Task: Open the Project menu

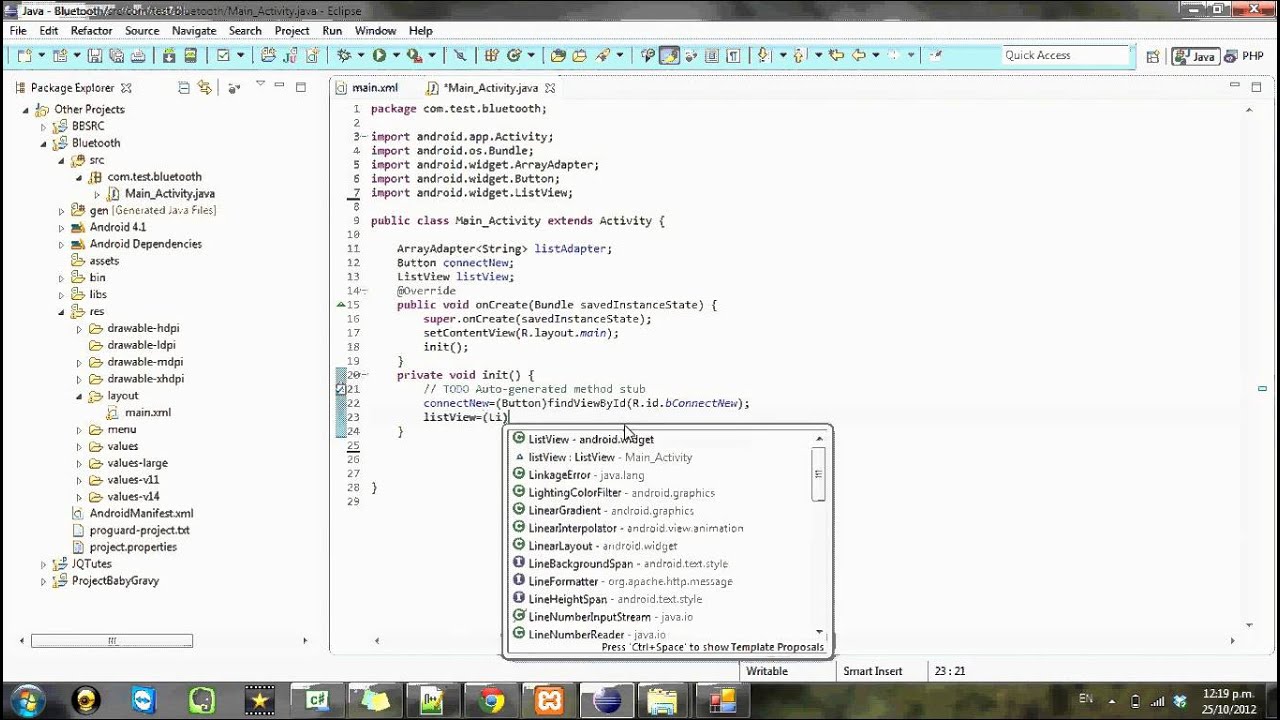Action: (x=292, y=31)
